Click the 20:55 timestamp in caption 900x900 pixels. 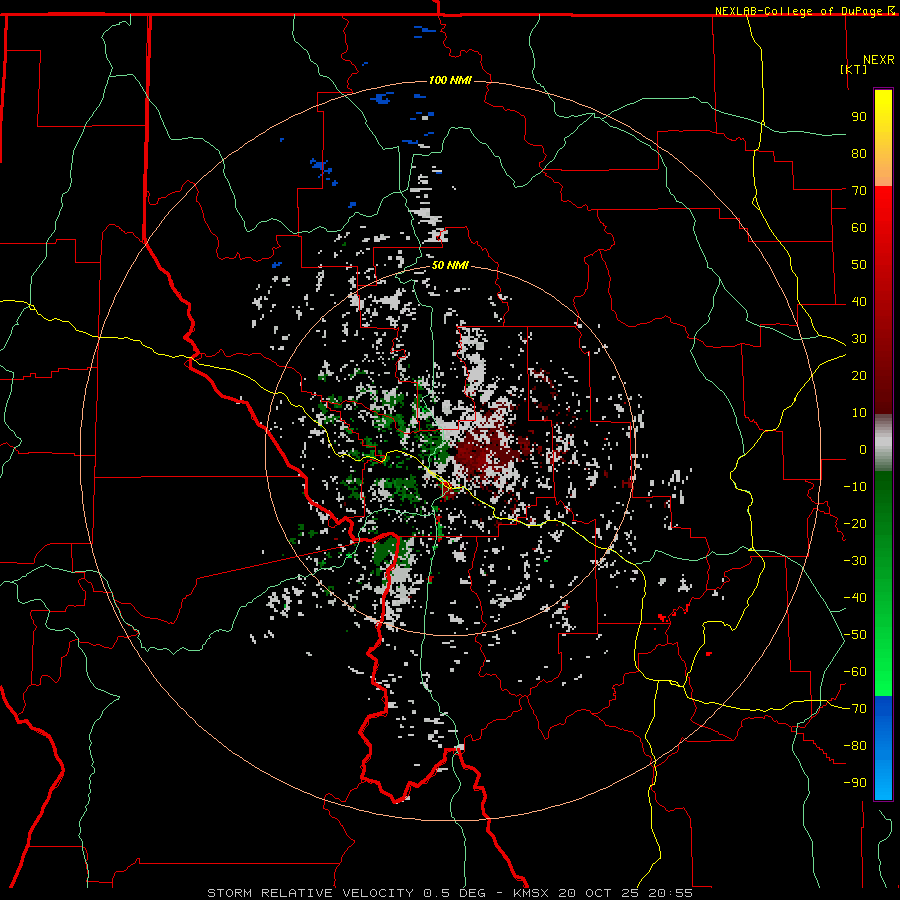[x=670, y=893]
